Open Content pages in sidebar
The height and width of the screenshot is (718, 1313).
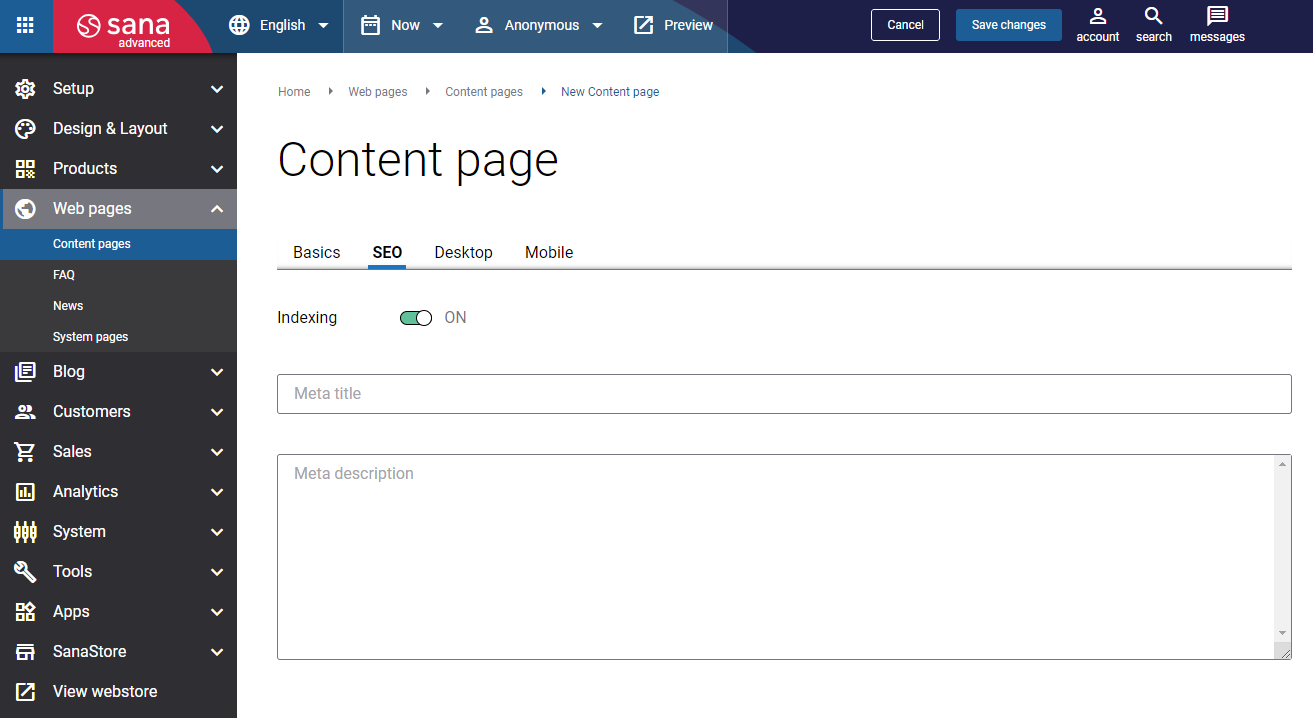119,244
